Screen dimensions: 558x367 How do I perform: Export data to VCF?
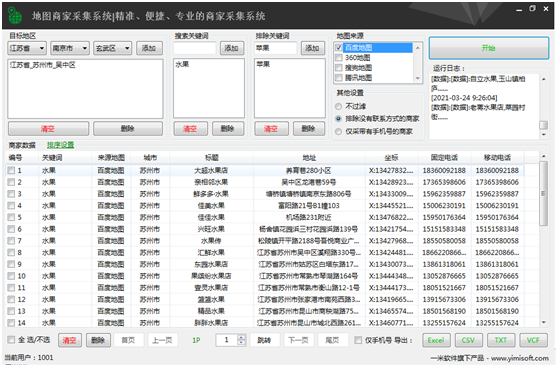pos(533,340)
